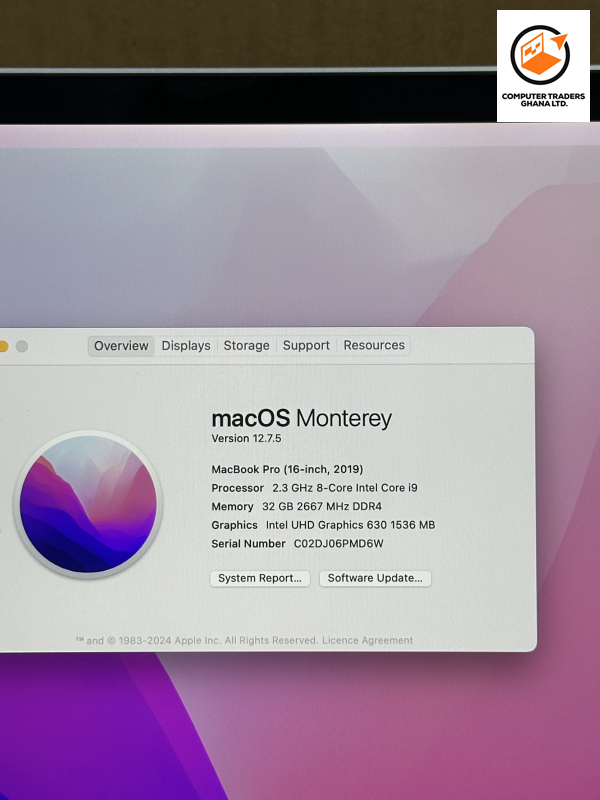The image size is (600, 800).
Task: Click the Serial Number label
Action: [x=248, y=544]
